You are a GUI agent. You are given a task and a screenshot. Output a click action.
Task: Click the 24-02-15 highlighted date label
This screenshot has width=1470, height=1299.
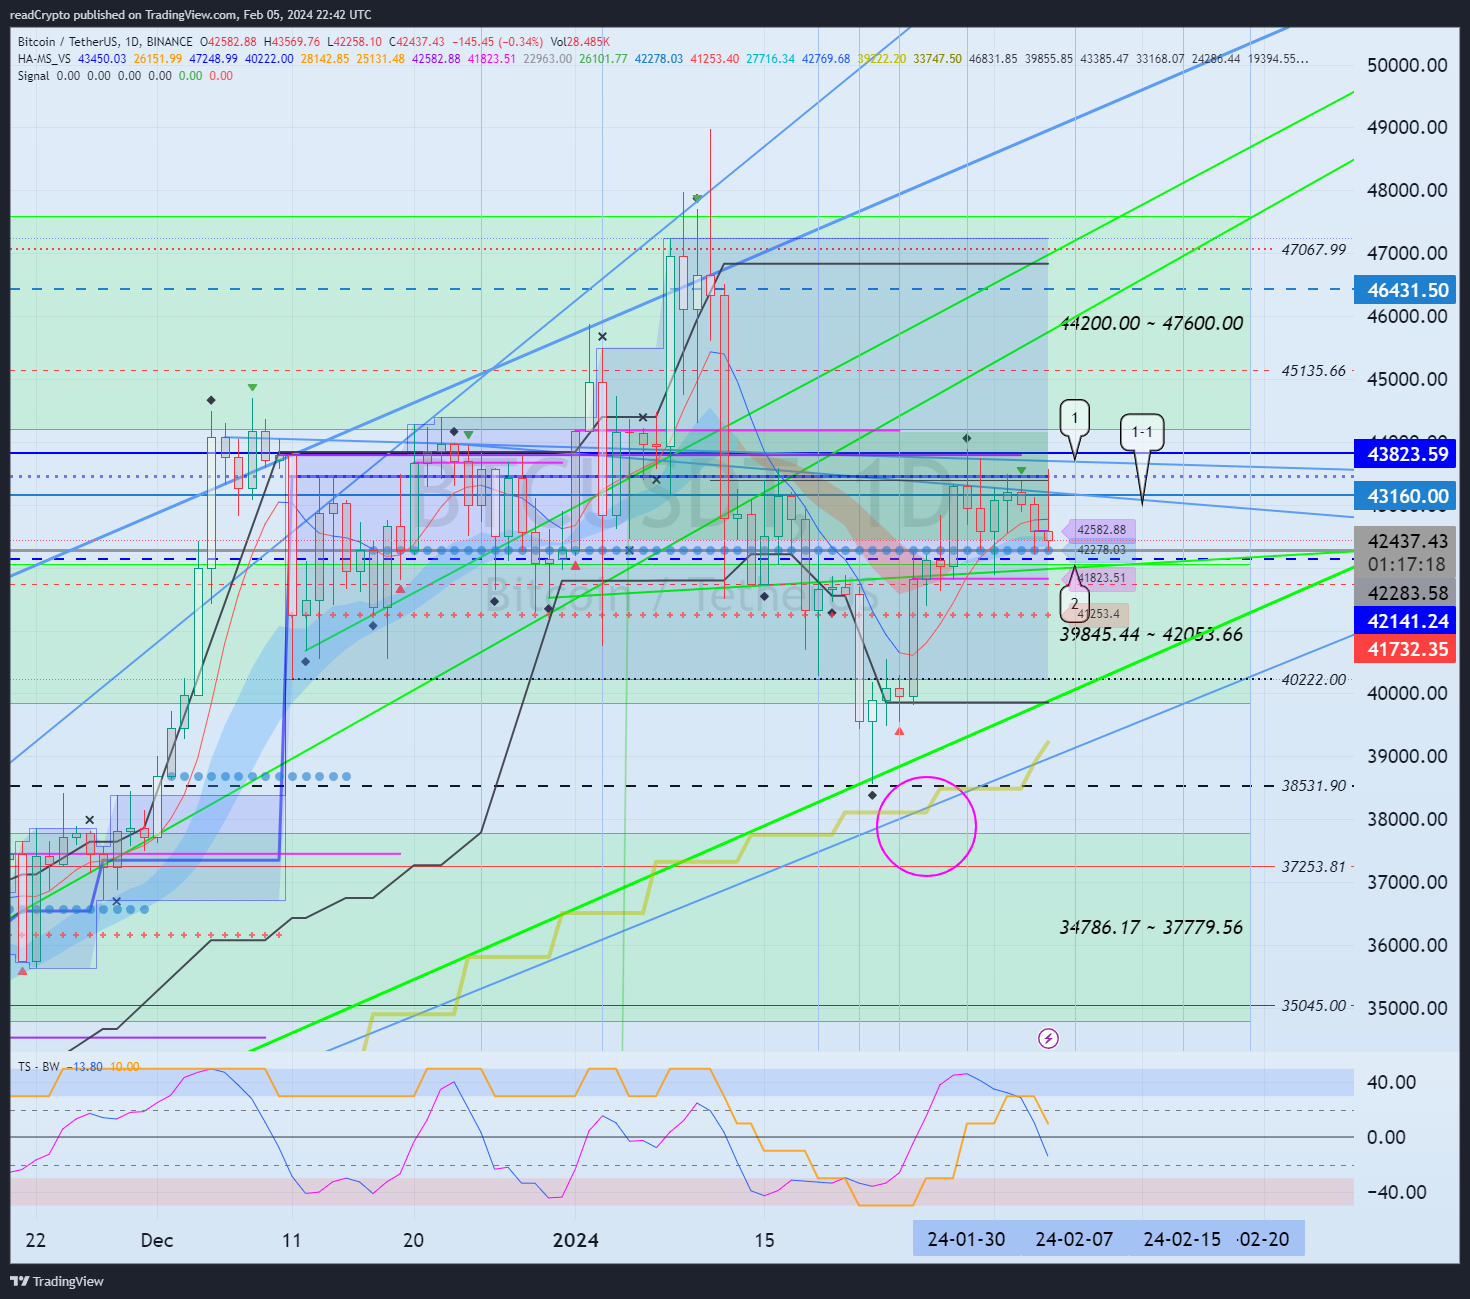coord(1182,1239)
